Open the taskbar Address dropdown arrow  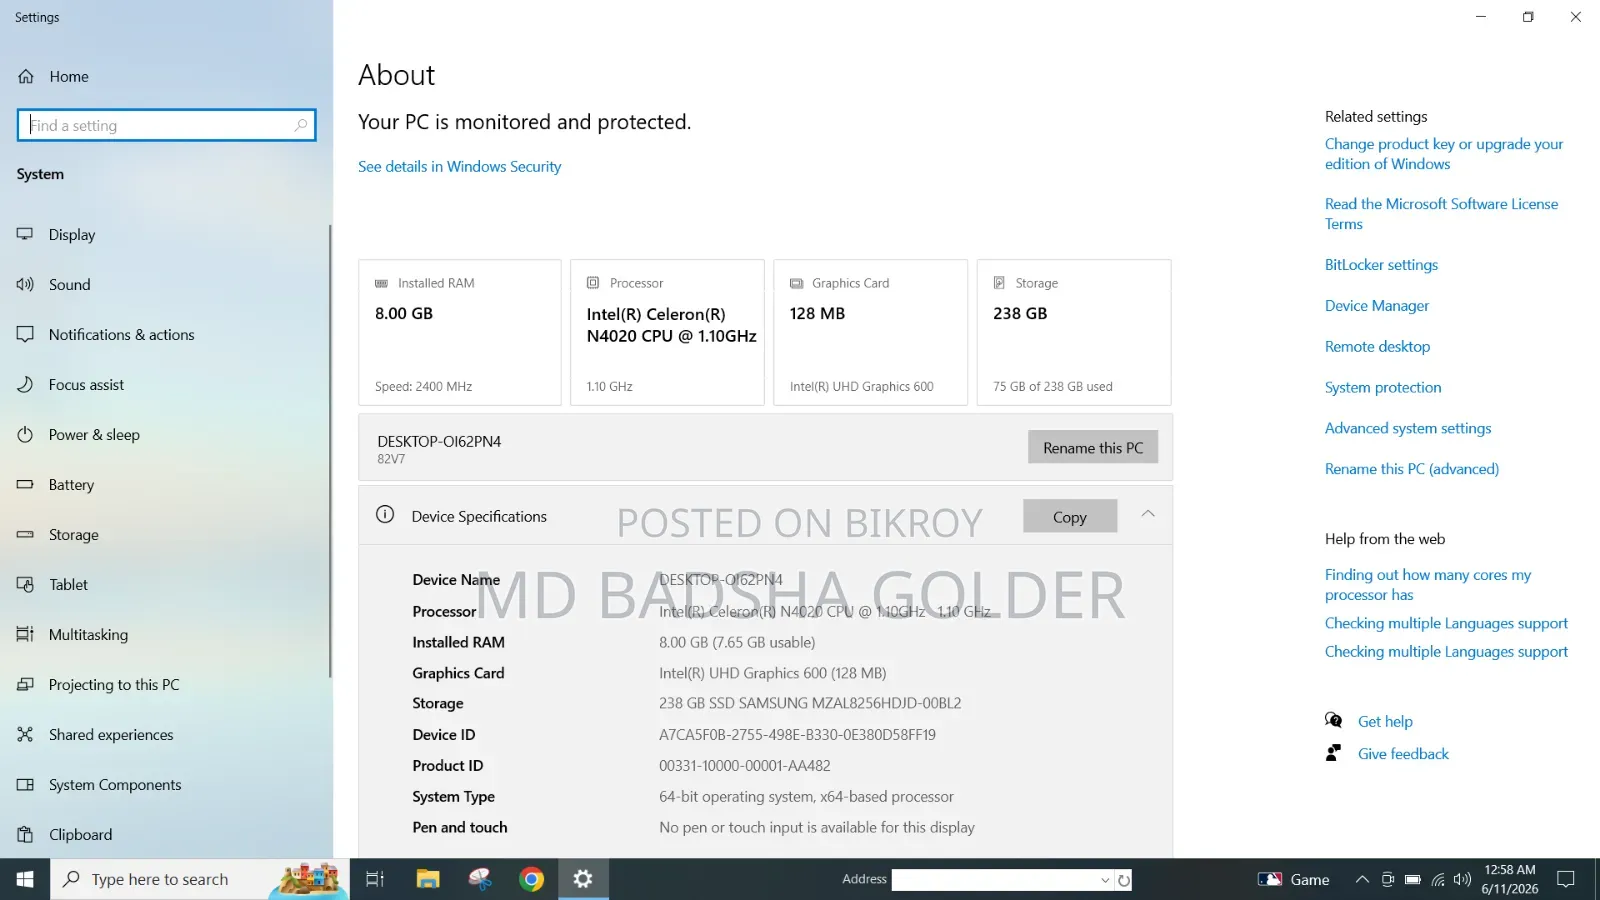pos(1105,880)
